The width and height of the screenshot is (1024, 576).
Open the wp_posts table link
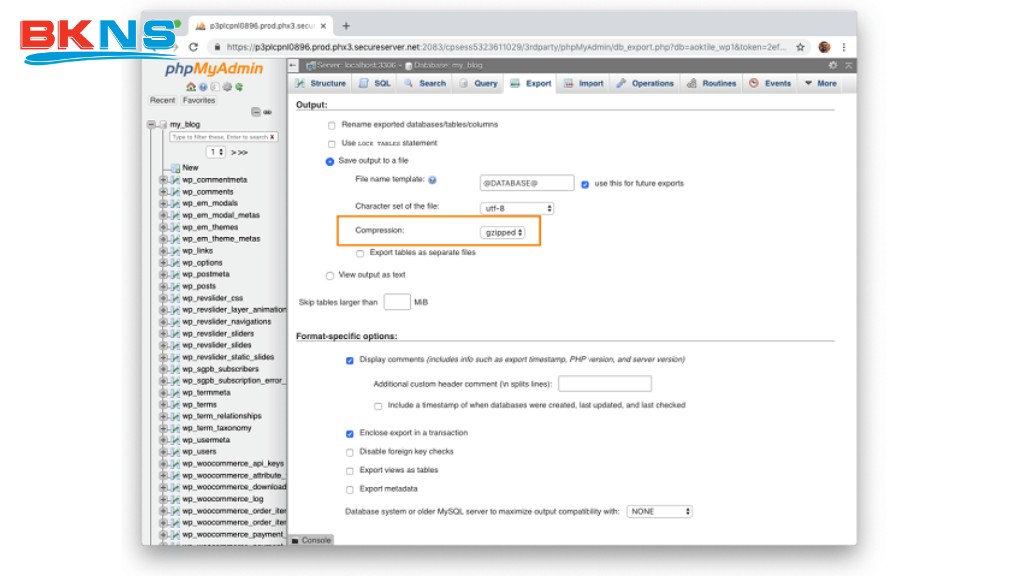point(198,286)
